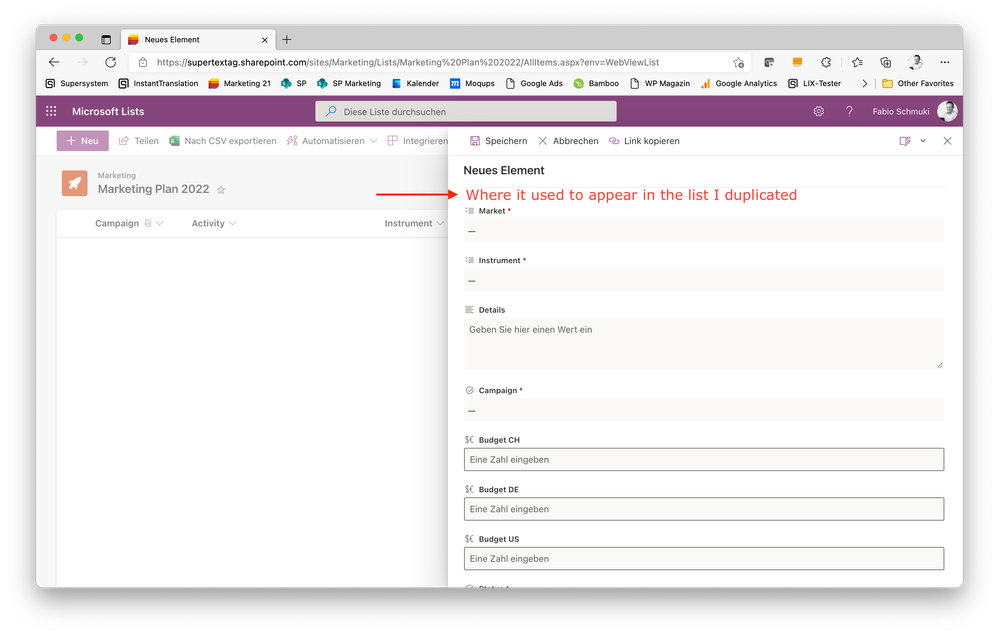
Task: Open the Google Analytics bookmark
Action: [x=739, y=83]
